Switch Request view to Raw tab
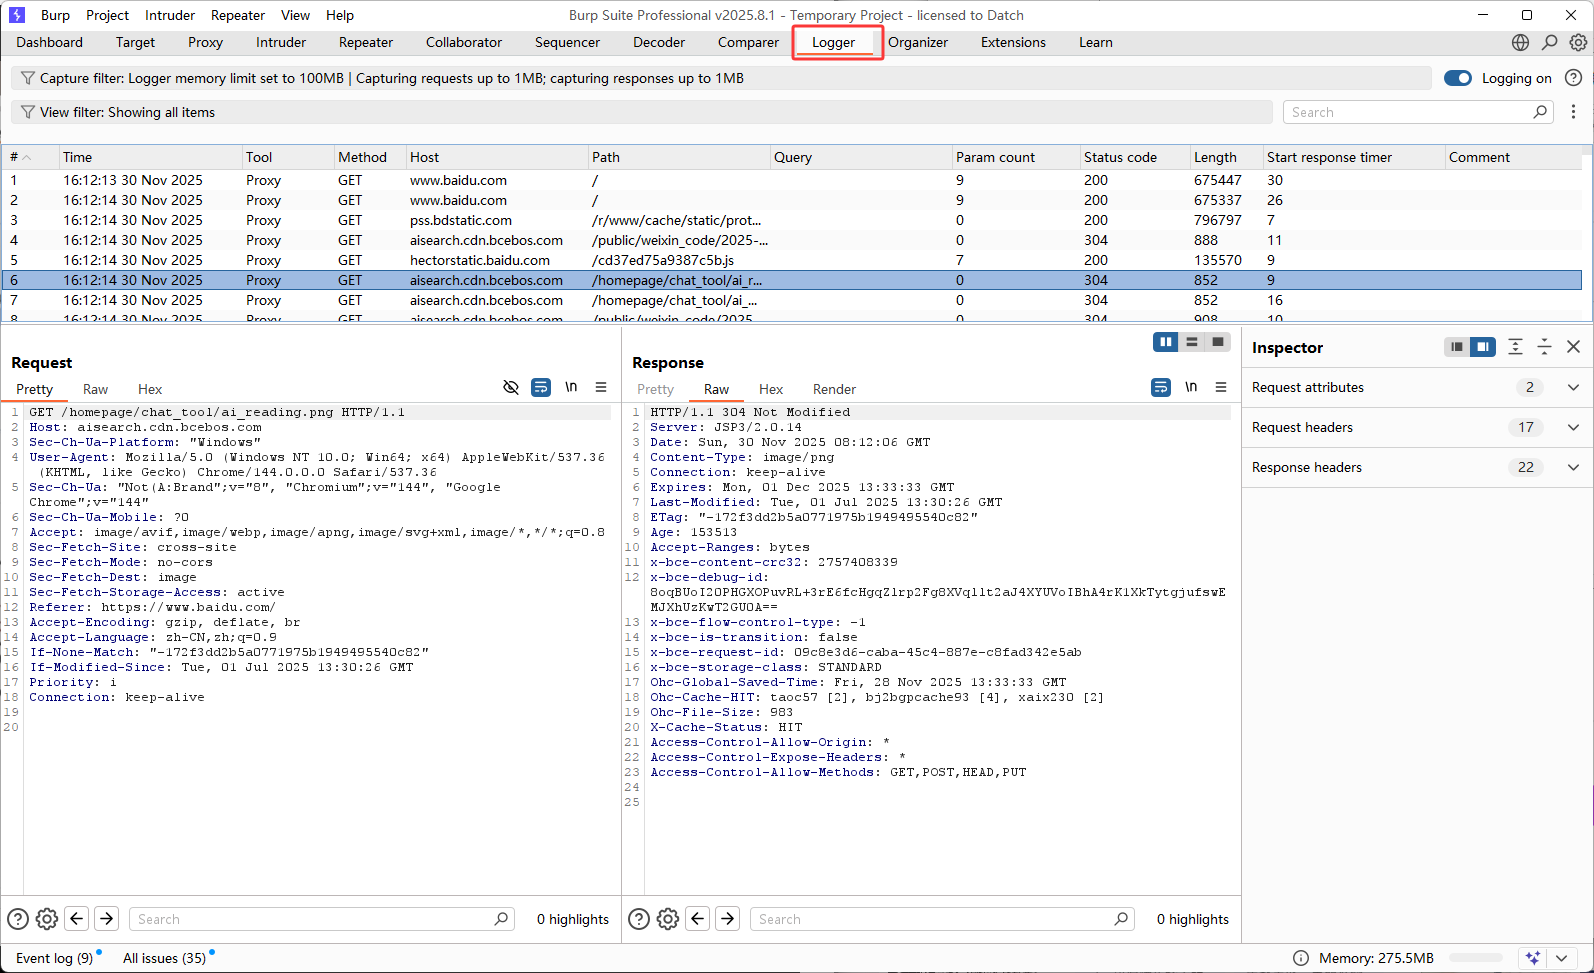This screenshot has width=1594, height=973. coord(95,389)
